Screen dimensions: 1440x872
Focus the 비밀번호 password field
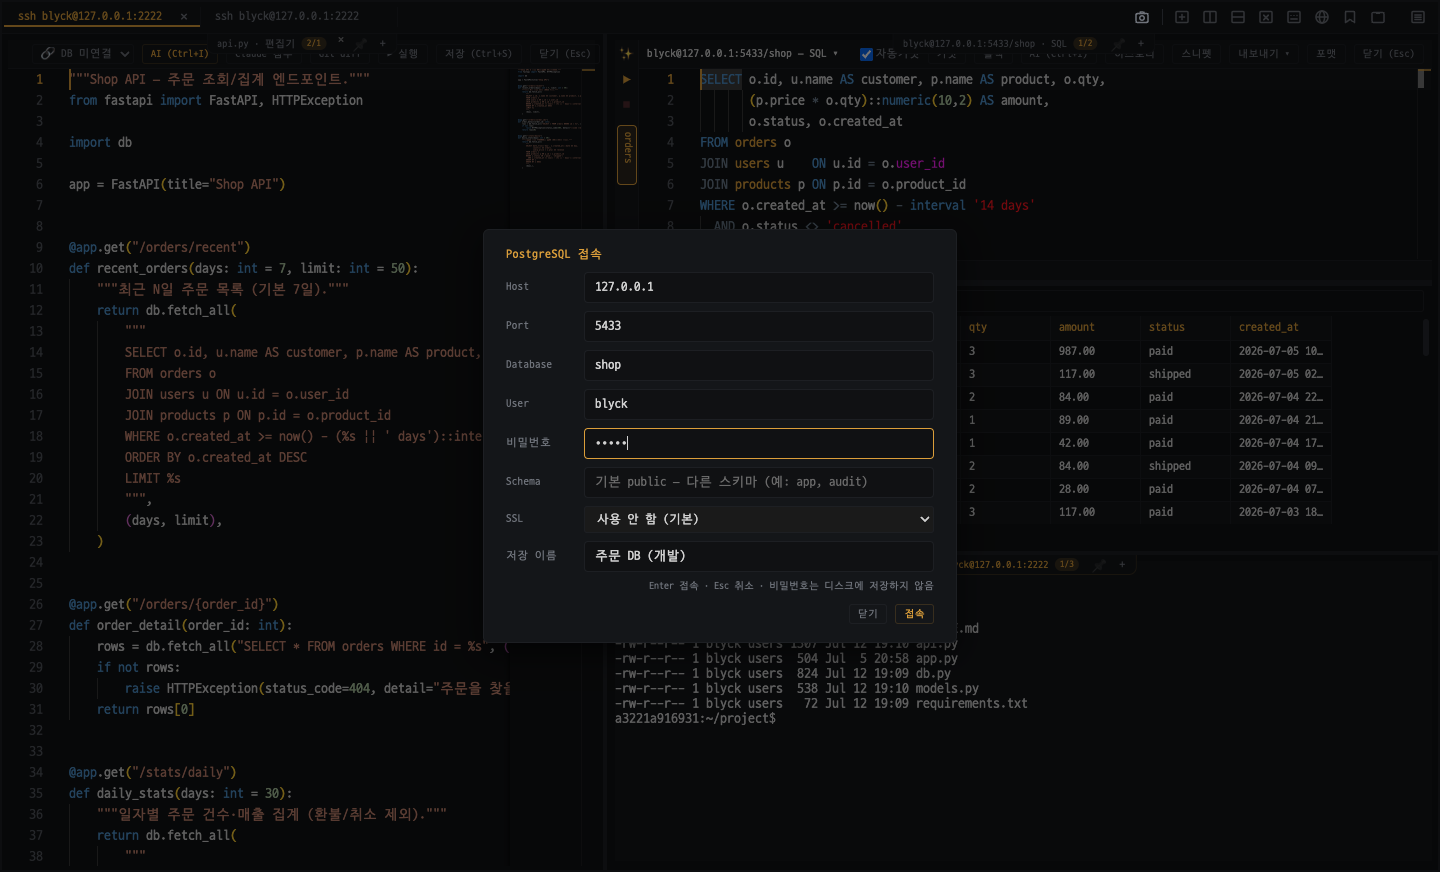click(x=759, y=443)
